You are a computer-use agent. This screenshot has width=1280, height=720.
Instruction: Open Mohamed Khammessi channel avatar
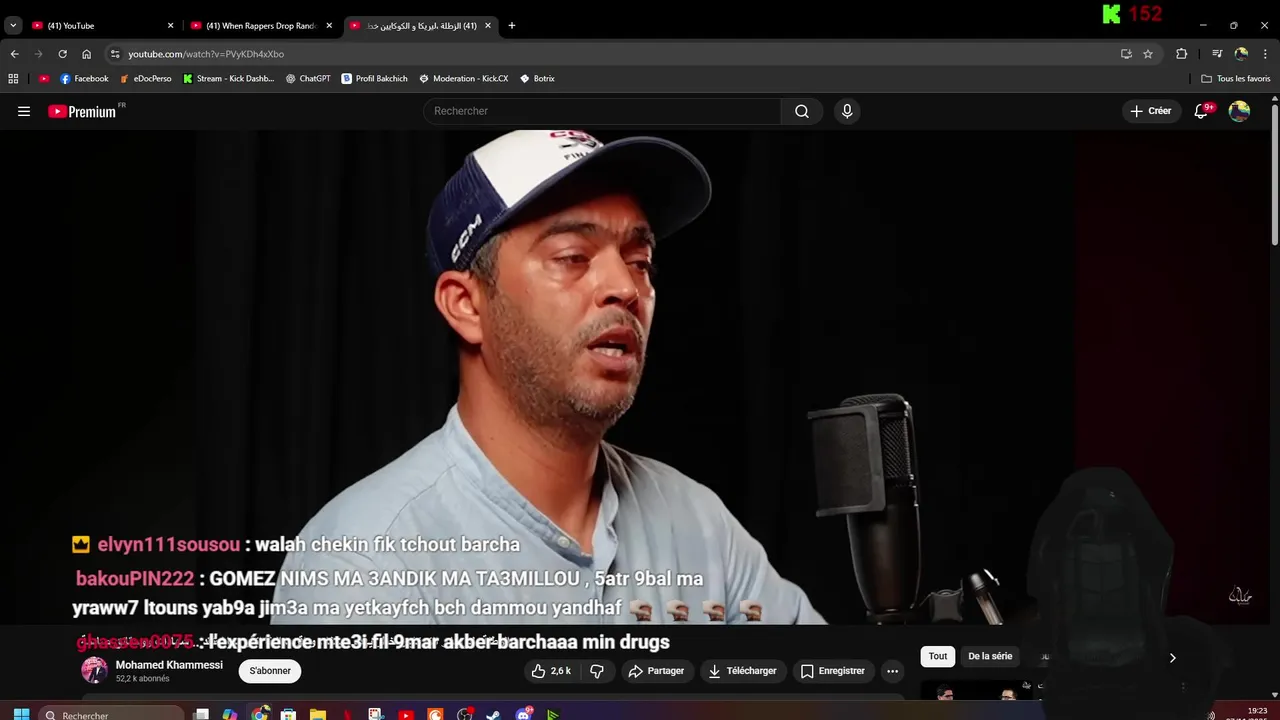click(x=94, y=670)
